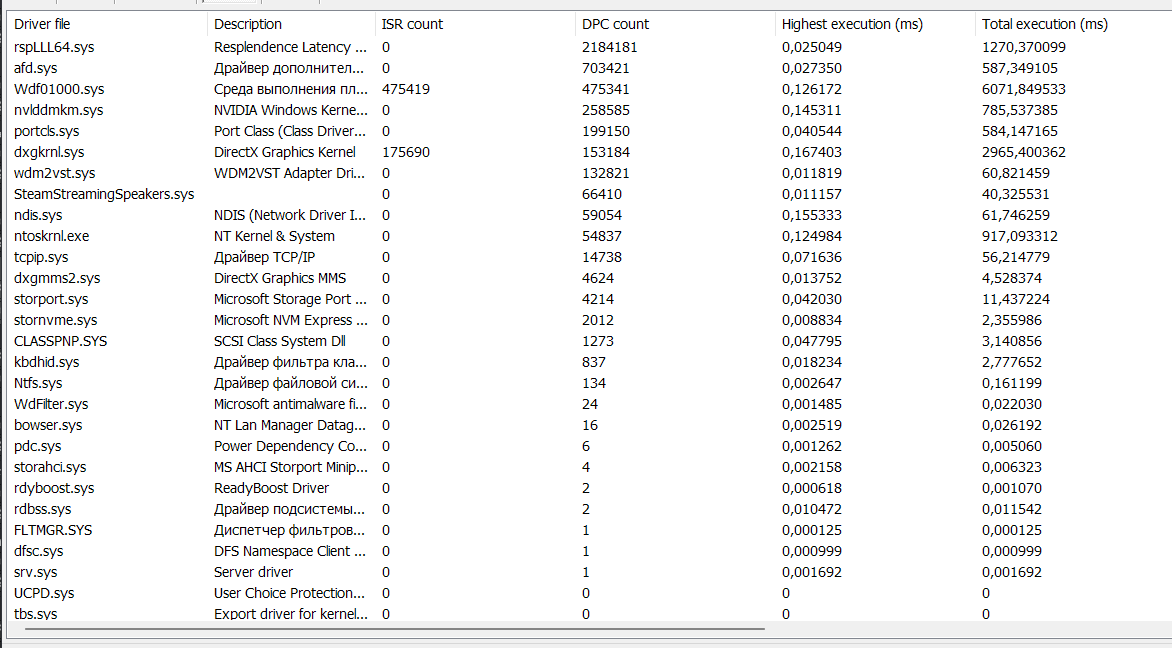The height and width of the screenshot is (648, 1172).
Task: Select the kbdhid.sys driver row
Action: [x=590, y=362]
